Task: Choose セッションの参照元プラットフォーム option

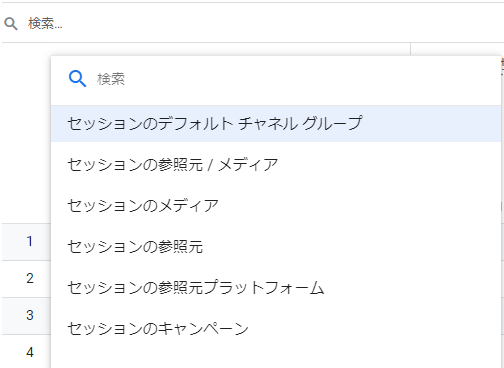Action: 276,288
